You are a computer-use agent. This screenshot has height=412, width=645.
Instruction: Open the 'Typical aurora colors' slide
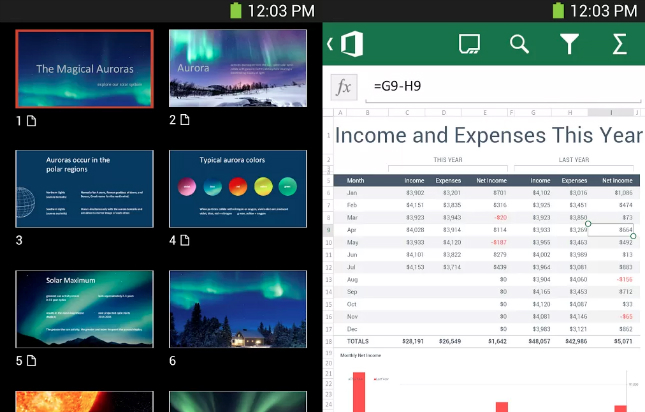pyautogui.click(x=237, y=189)
